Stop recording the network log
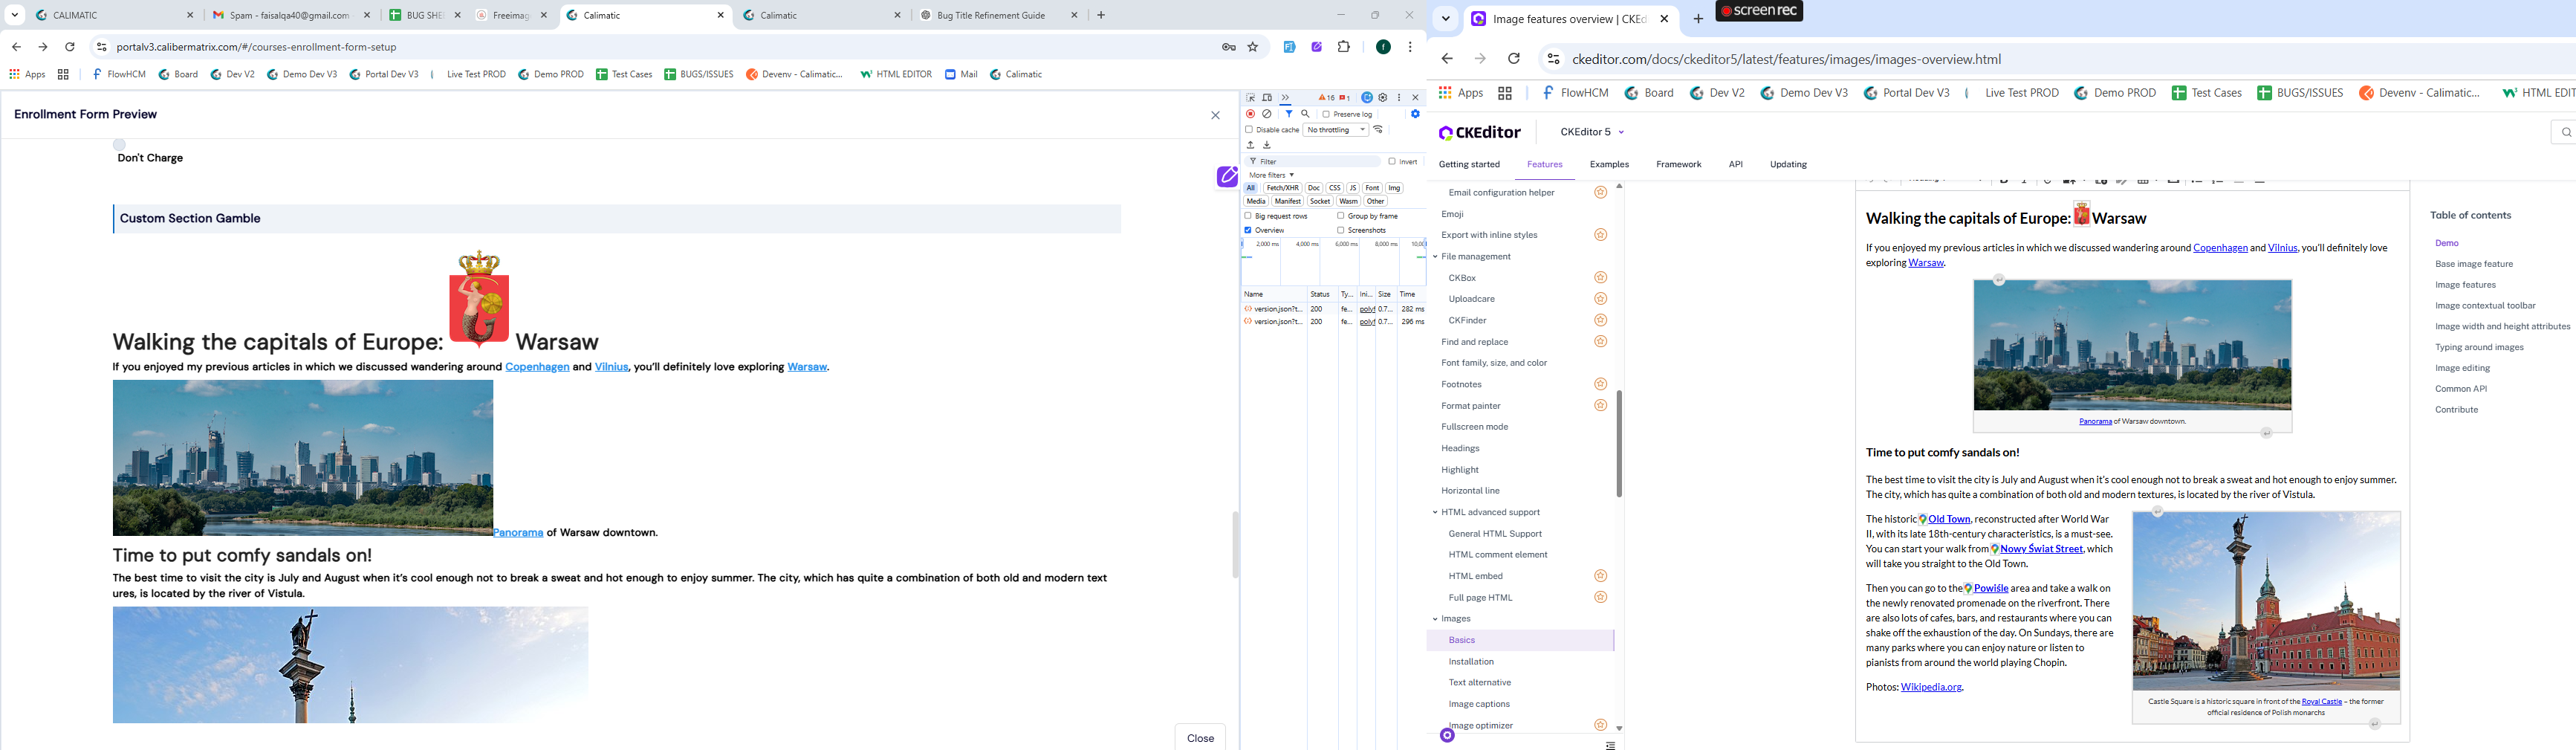 [1250, 114]
